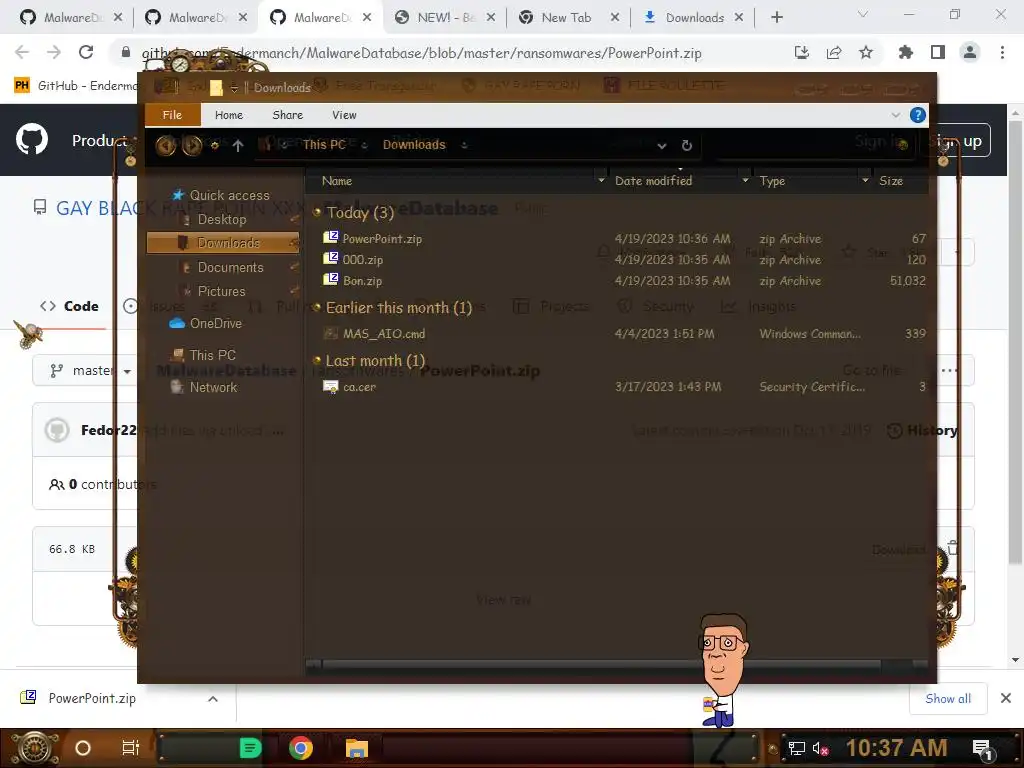The width and height of the screenshot is (1024, 768).
Task: Open the File menu in Explorer ribbon
Action: pos(172,115)
